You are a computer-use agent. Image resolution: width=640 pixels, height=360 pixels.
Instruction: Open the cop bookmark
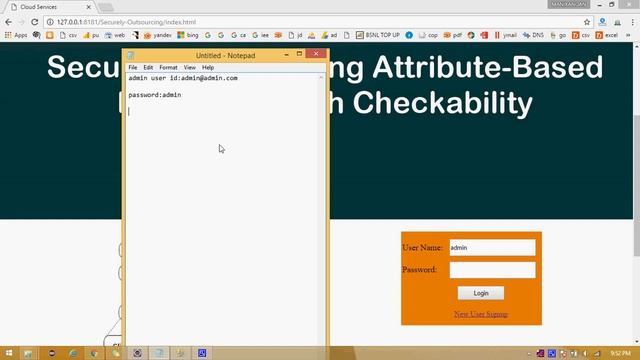click(428, 35)
